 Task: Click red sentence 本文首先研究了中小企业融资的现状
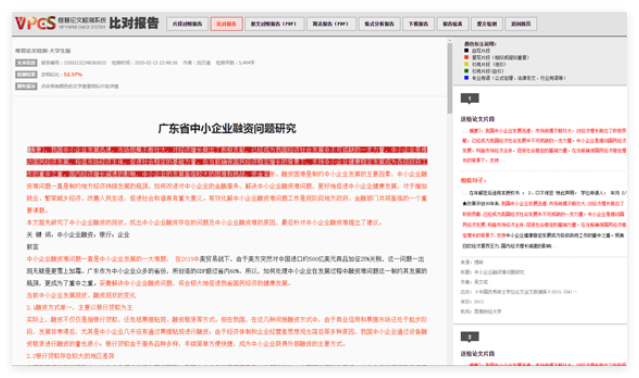pos(204,222)
